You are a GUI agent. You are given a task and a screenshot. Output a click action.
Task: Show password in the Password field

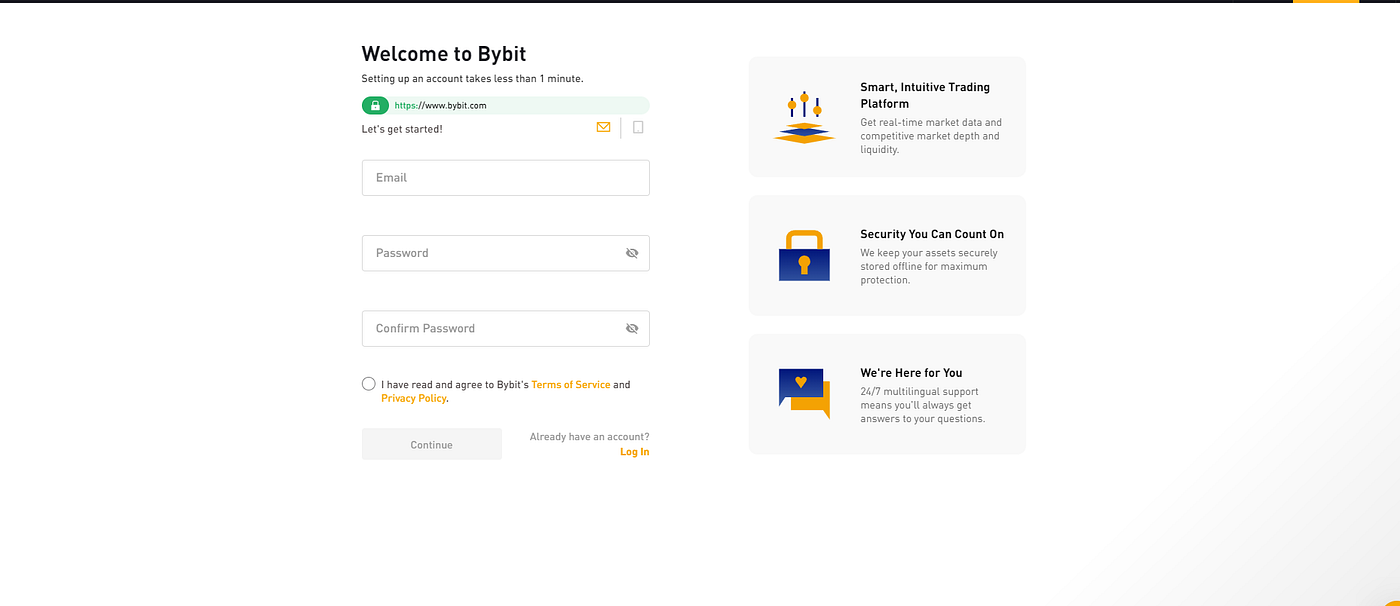[632, 253]
